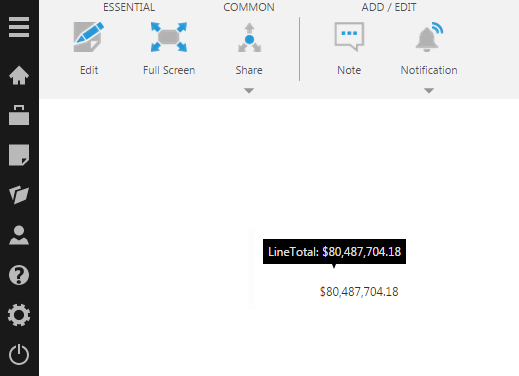Click the Notification bell icon
Screen dimensions: 519x376
point(429,37)
